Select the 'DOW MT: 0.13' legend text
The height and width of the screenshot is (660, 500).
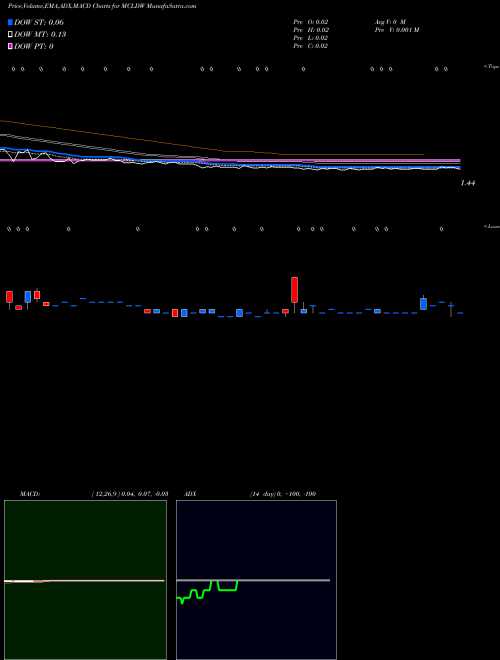(40, 35)
